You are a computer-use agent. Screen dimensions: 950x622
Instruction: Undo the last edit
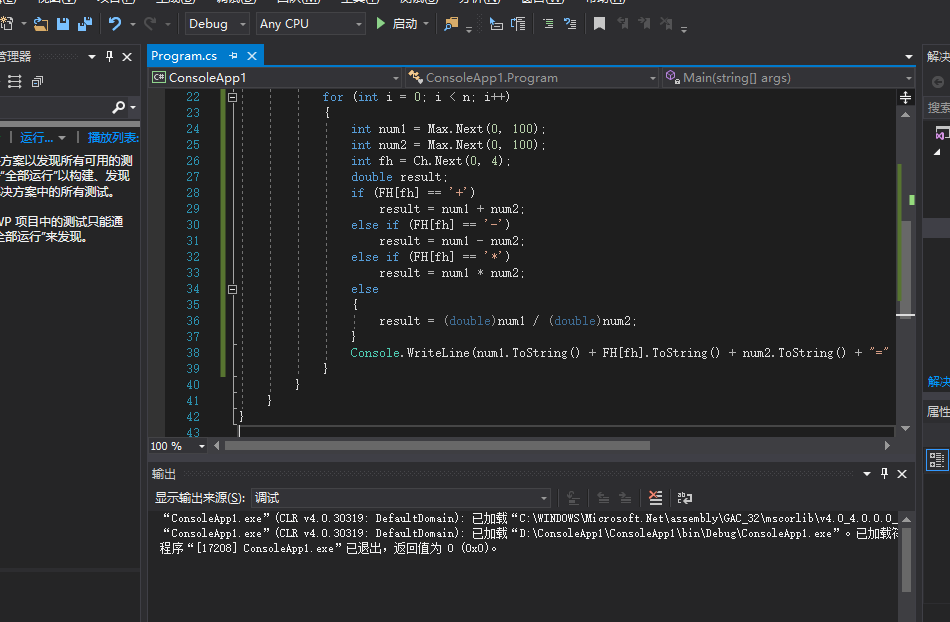click(x=115, y=24)
